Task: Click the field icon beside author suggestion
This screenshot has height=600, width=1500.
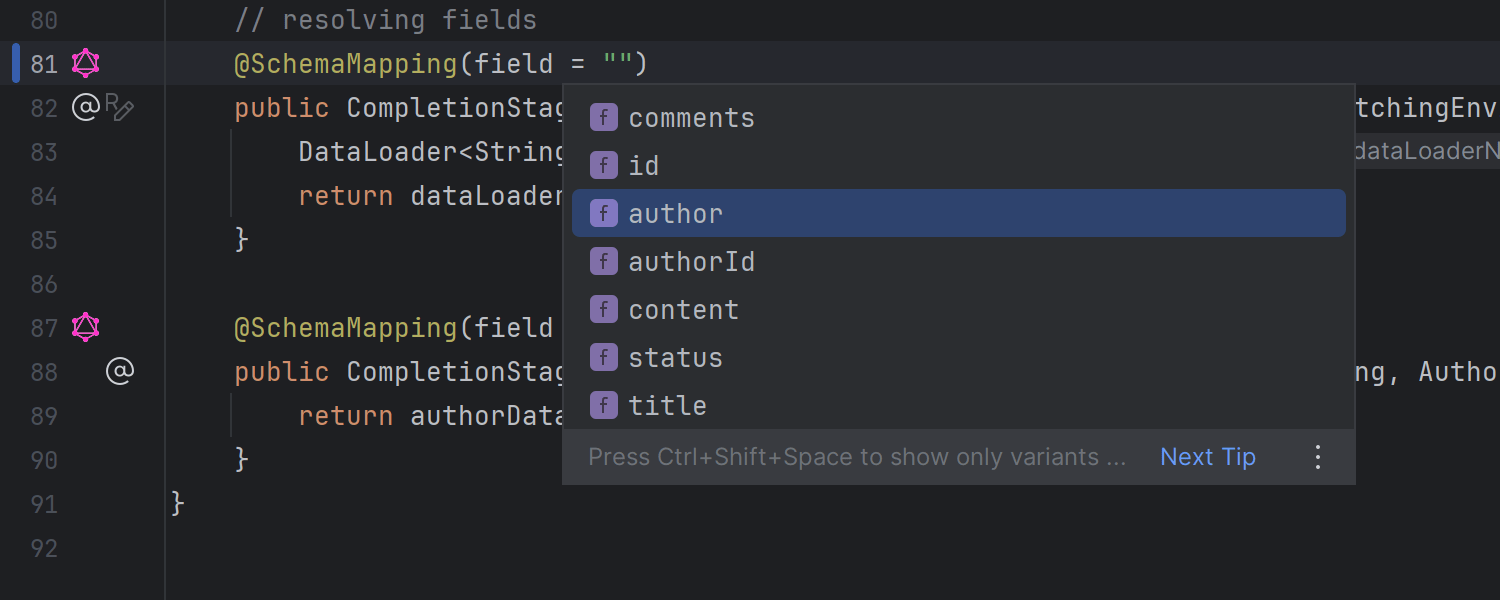Action: (x=603, y=213)
